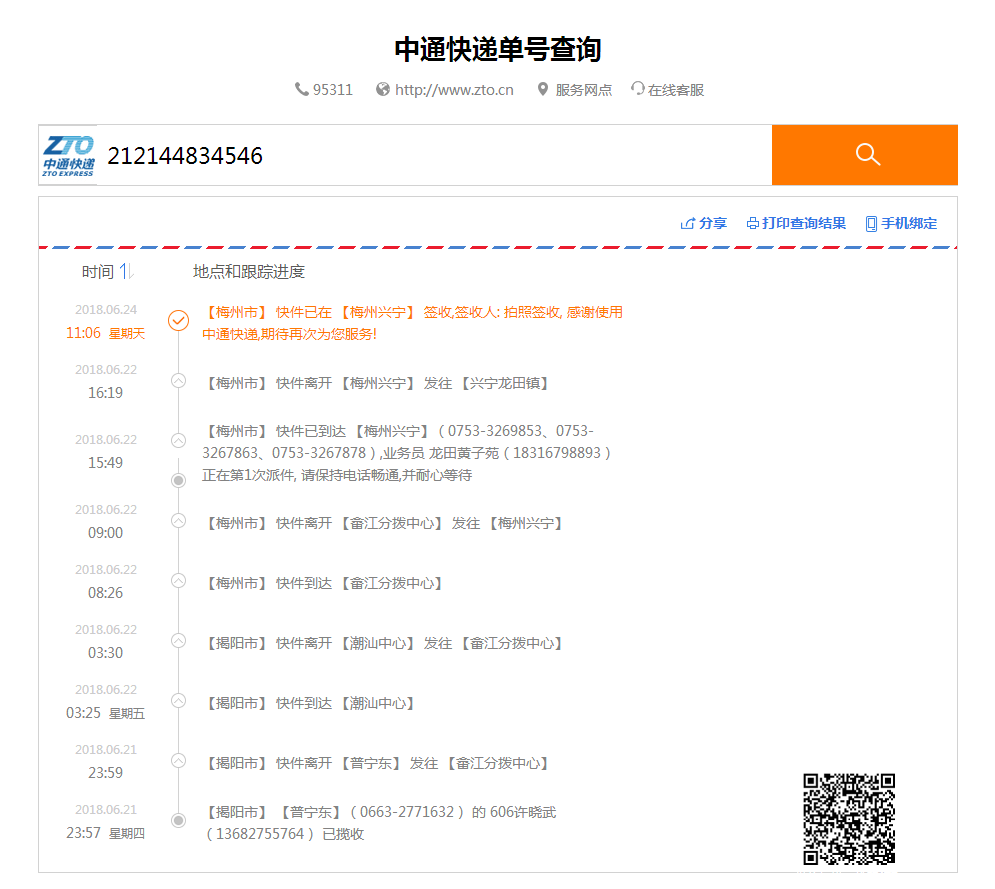Click timeline marker for 09:00 entry

click(x=179, y=521)
